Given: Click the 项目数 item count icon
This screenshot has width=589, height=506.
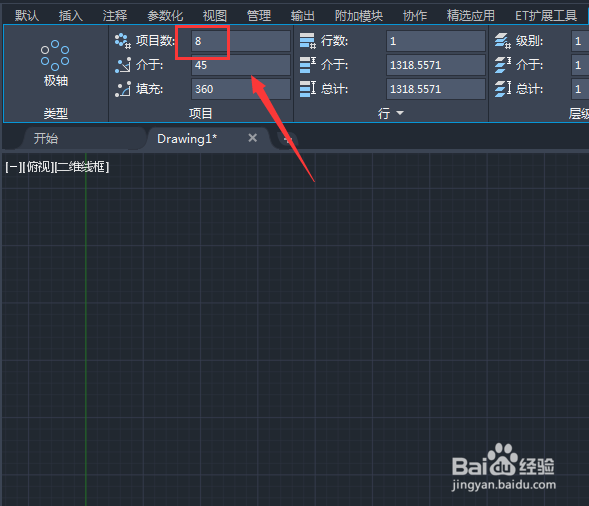Looking at the screenshot, I should tap(123, 41).
